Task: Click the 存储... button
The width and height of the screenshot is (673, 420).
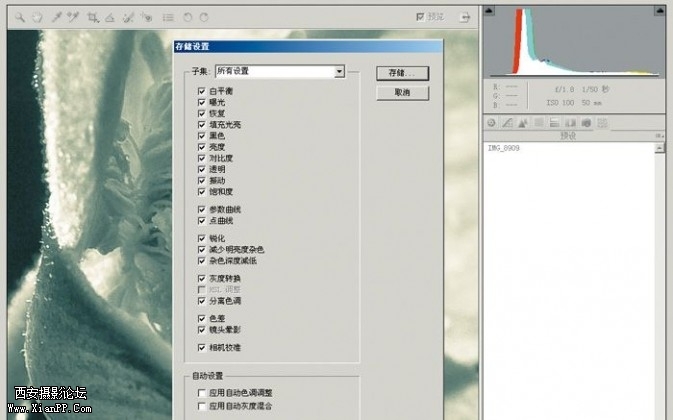Action: pos(402,73)
